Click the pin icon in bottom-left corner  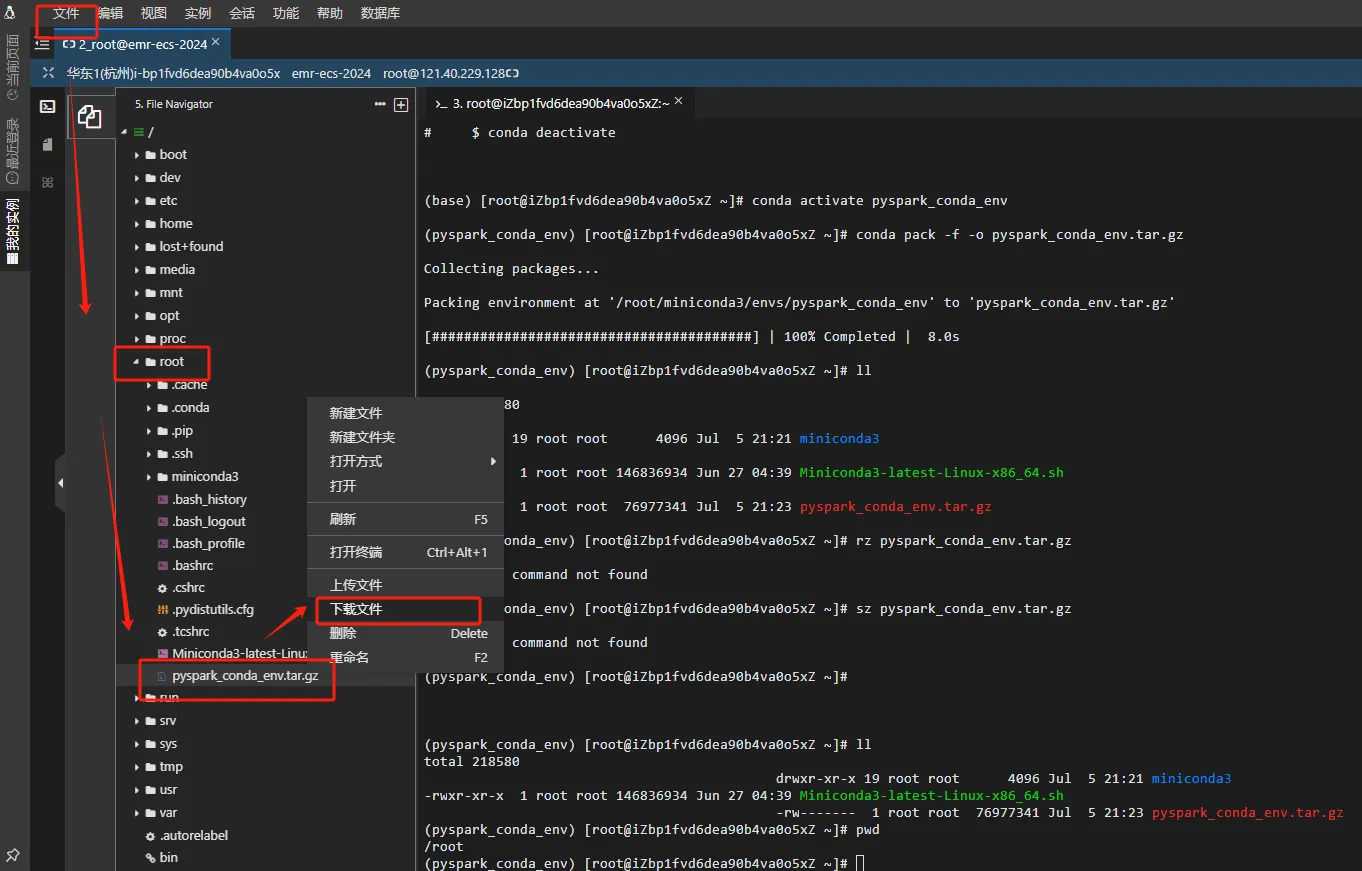click(13, 856)
